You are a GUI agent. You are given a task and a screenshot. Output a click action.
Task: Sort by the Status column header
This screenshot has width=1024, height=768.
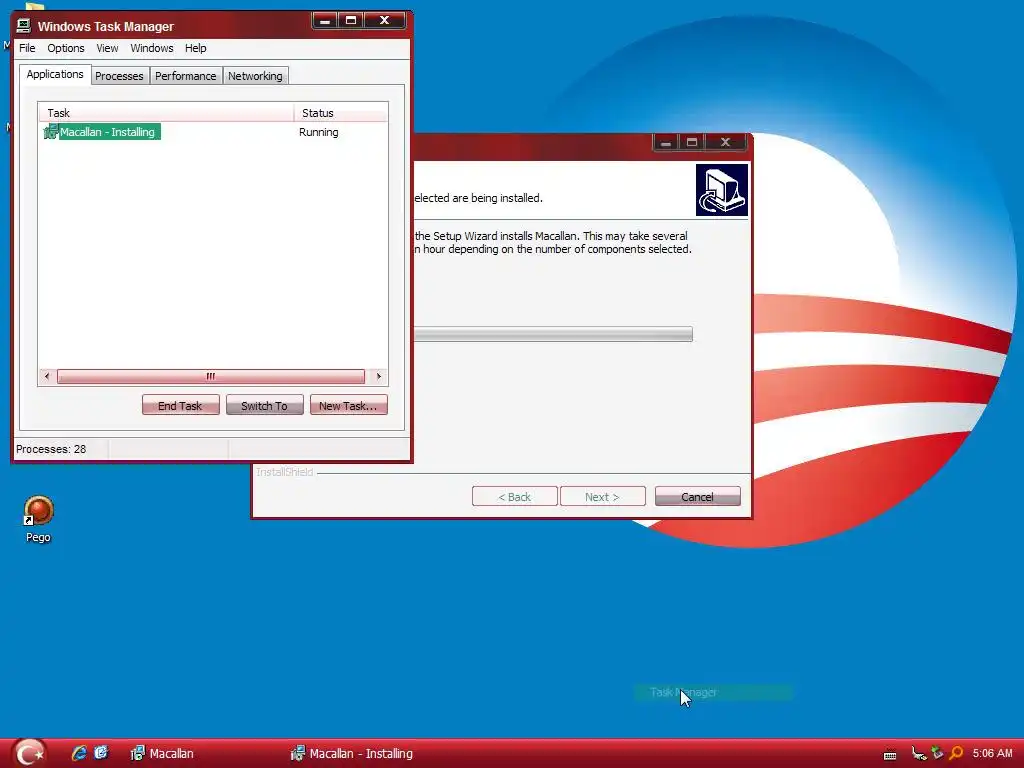(x=341, y=113)
